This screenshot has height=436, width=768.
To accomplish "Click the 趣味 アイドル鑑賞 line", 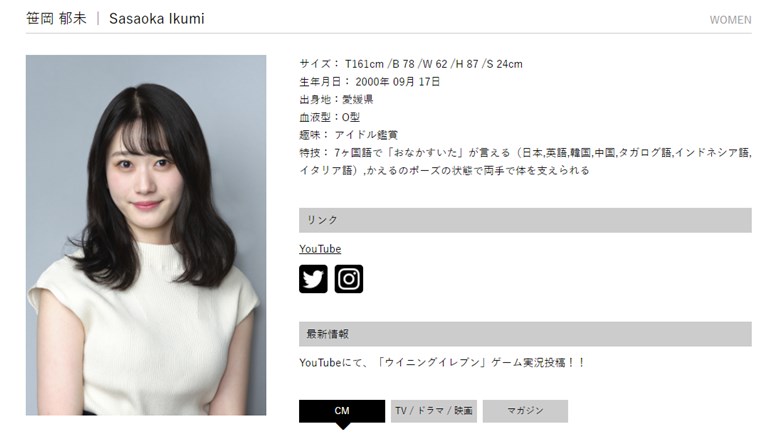I will coord(349,135).
